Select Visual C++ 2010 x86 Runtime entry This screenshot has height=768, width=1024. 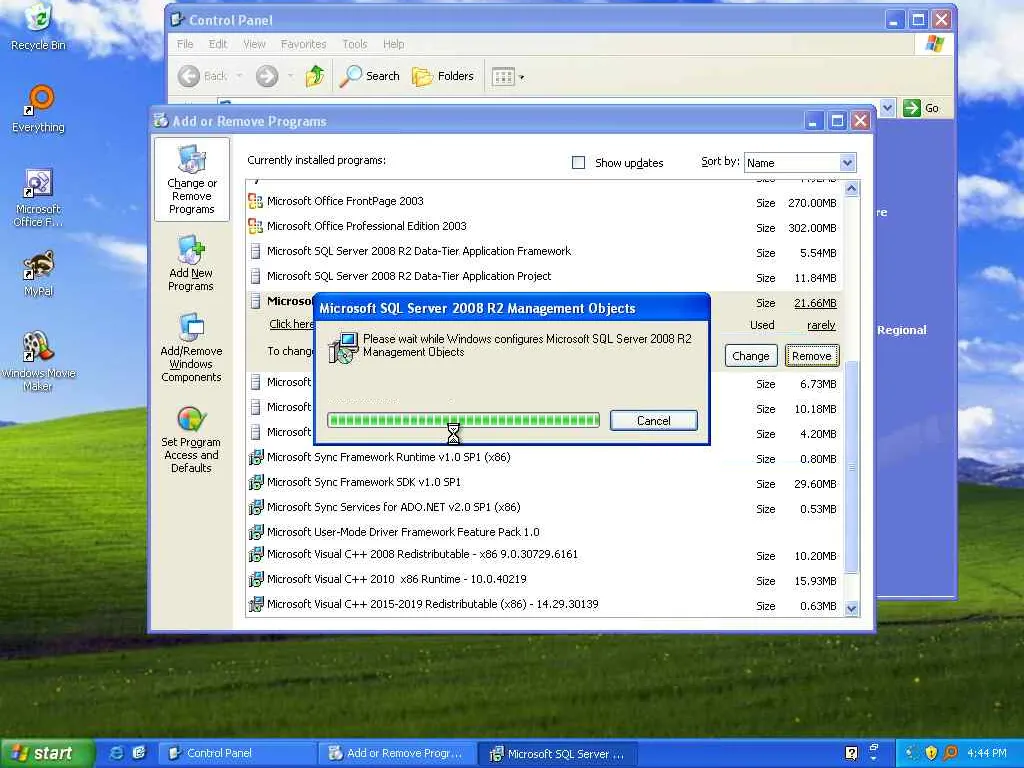(544, 579)
